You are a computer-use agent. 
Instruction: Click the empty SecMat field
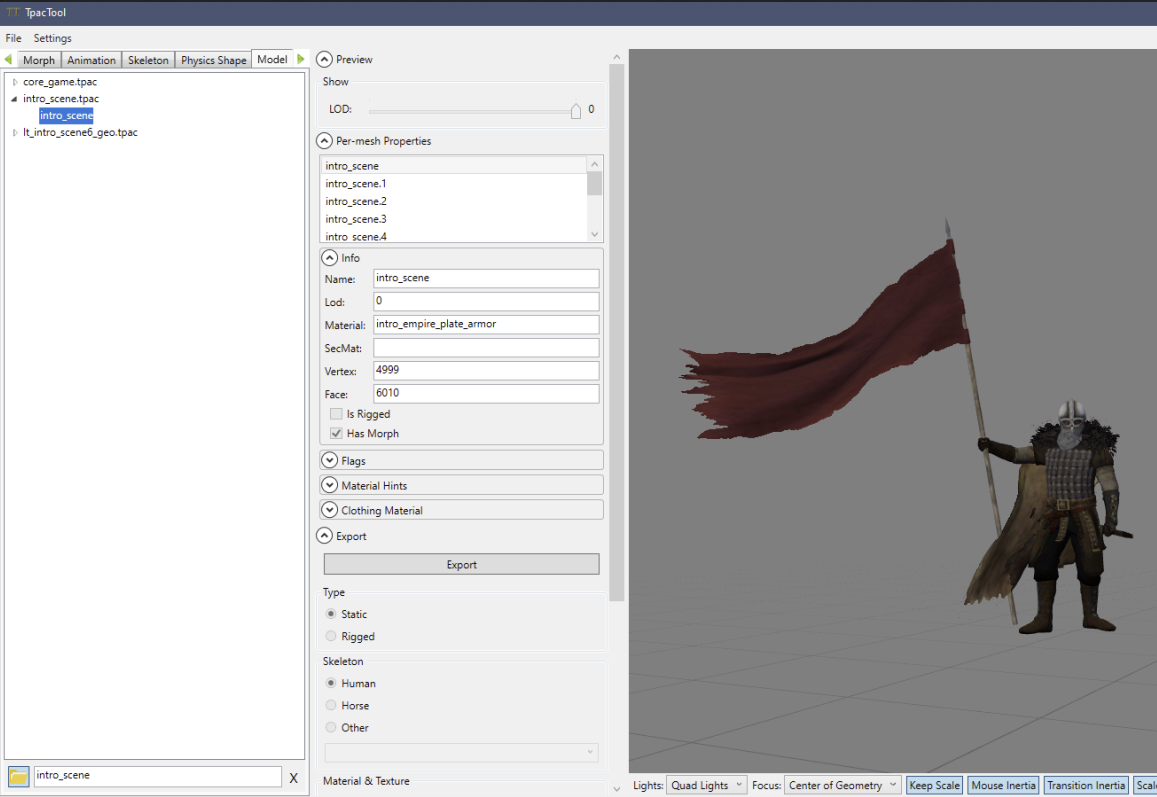(486, 348)
